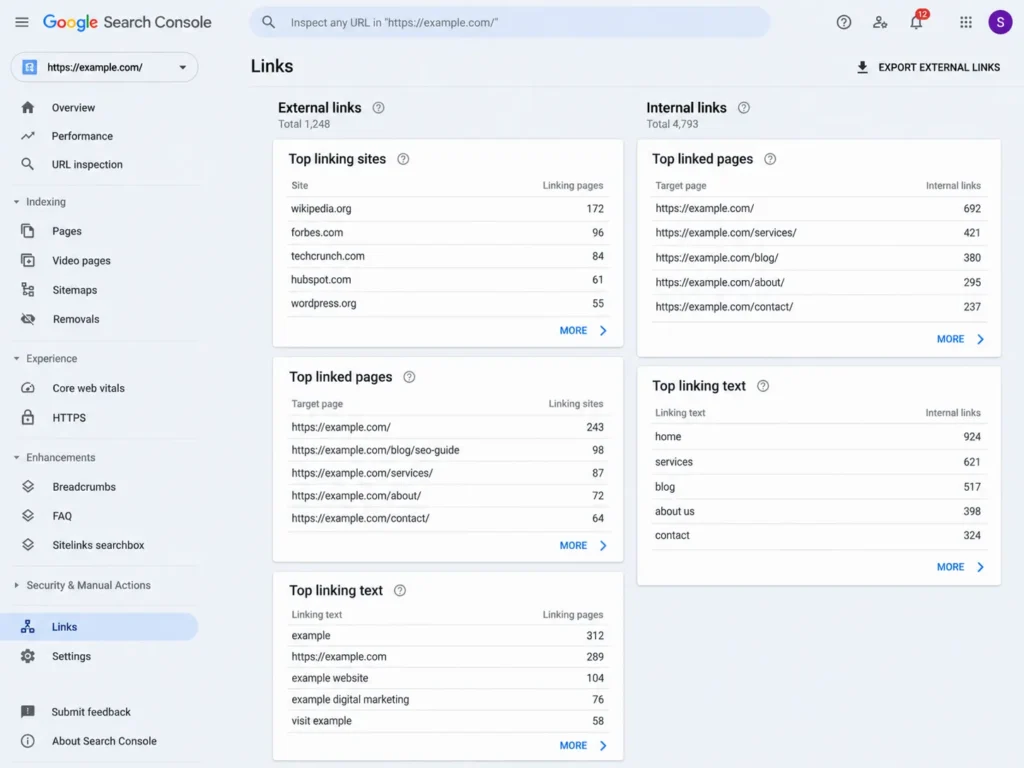Open Core web vitals report
The image size is (1024, 768).
(88, 388)
